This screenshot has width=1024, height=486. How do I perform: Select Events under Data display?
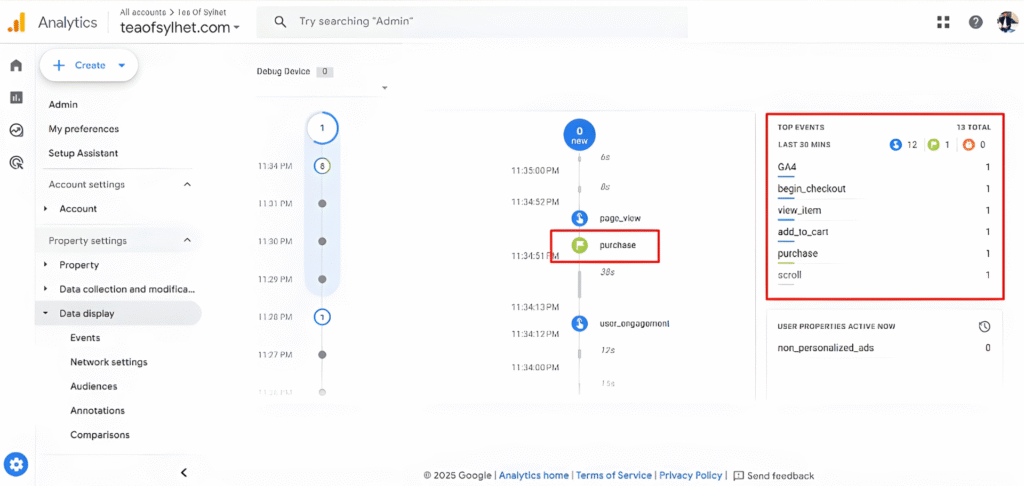[85, 338]
